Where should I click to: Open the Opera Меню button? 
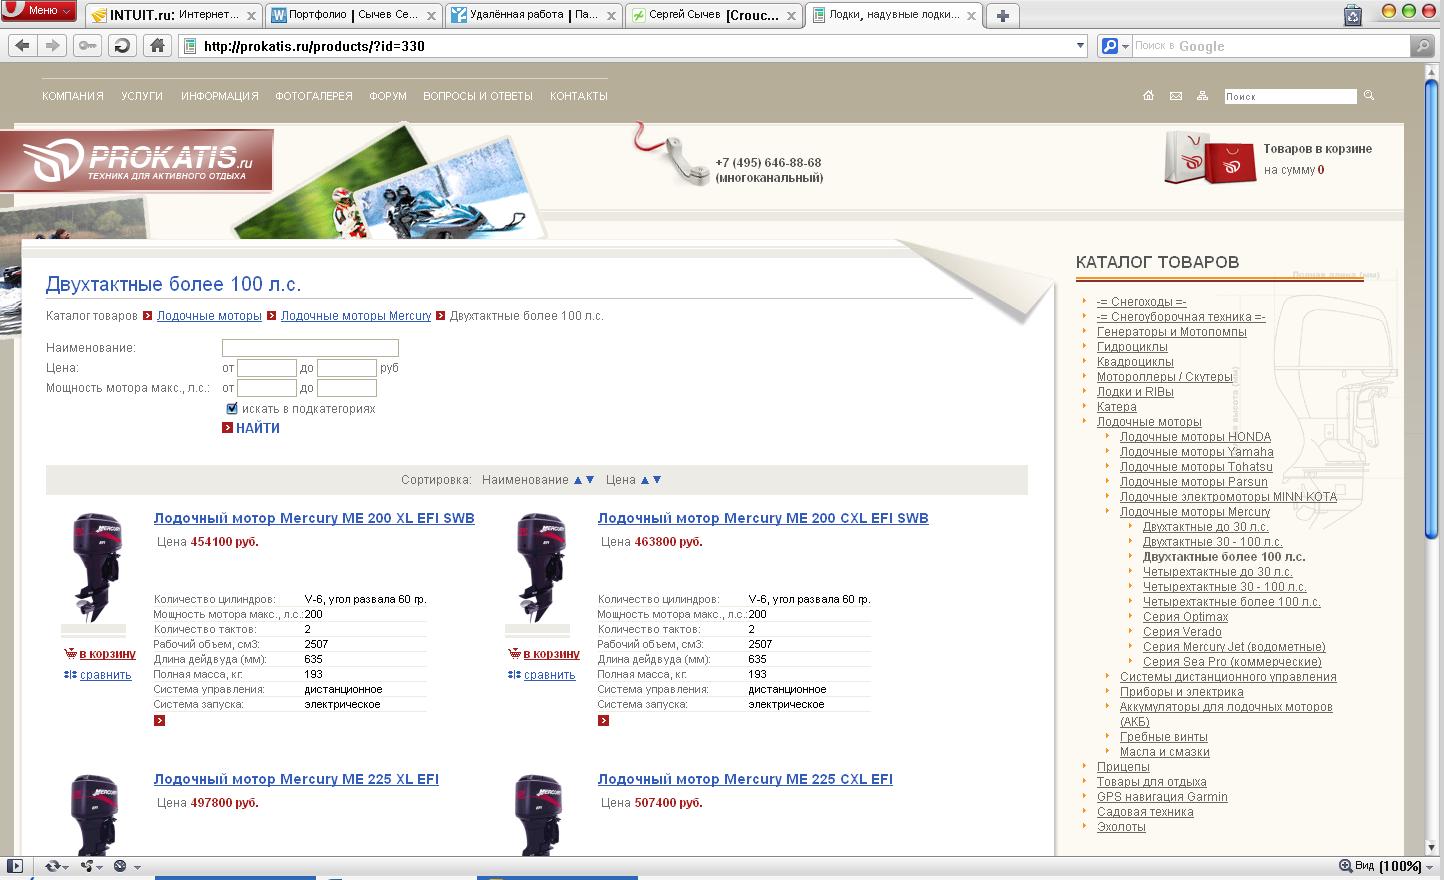pyautogui.click(x=39, y=11)
